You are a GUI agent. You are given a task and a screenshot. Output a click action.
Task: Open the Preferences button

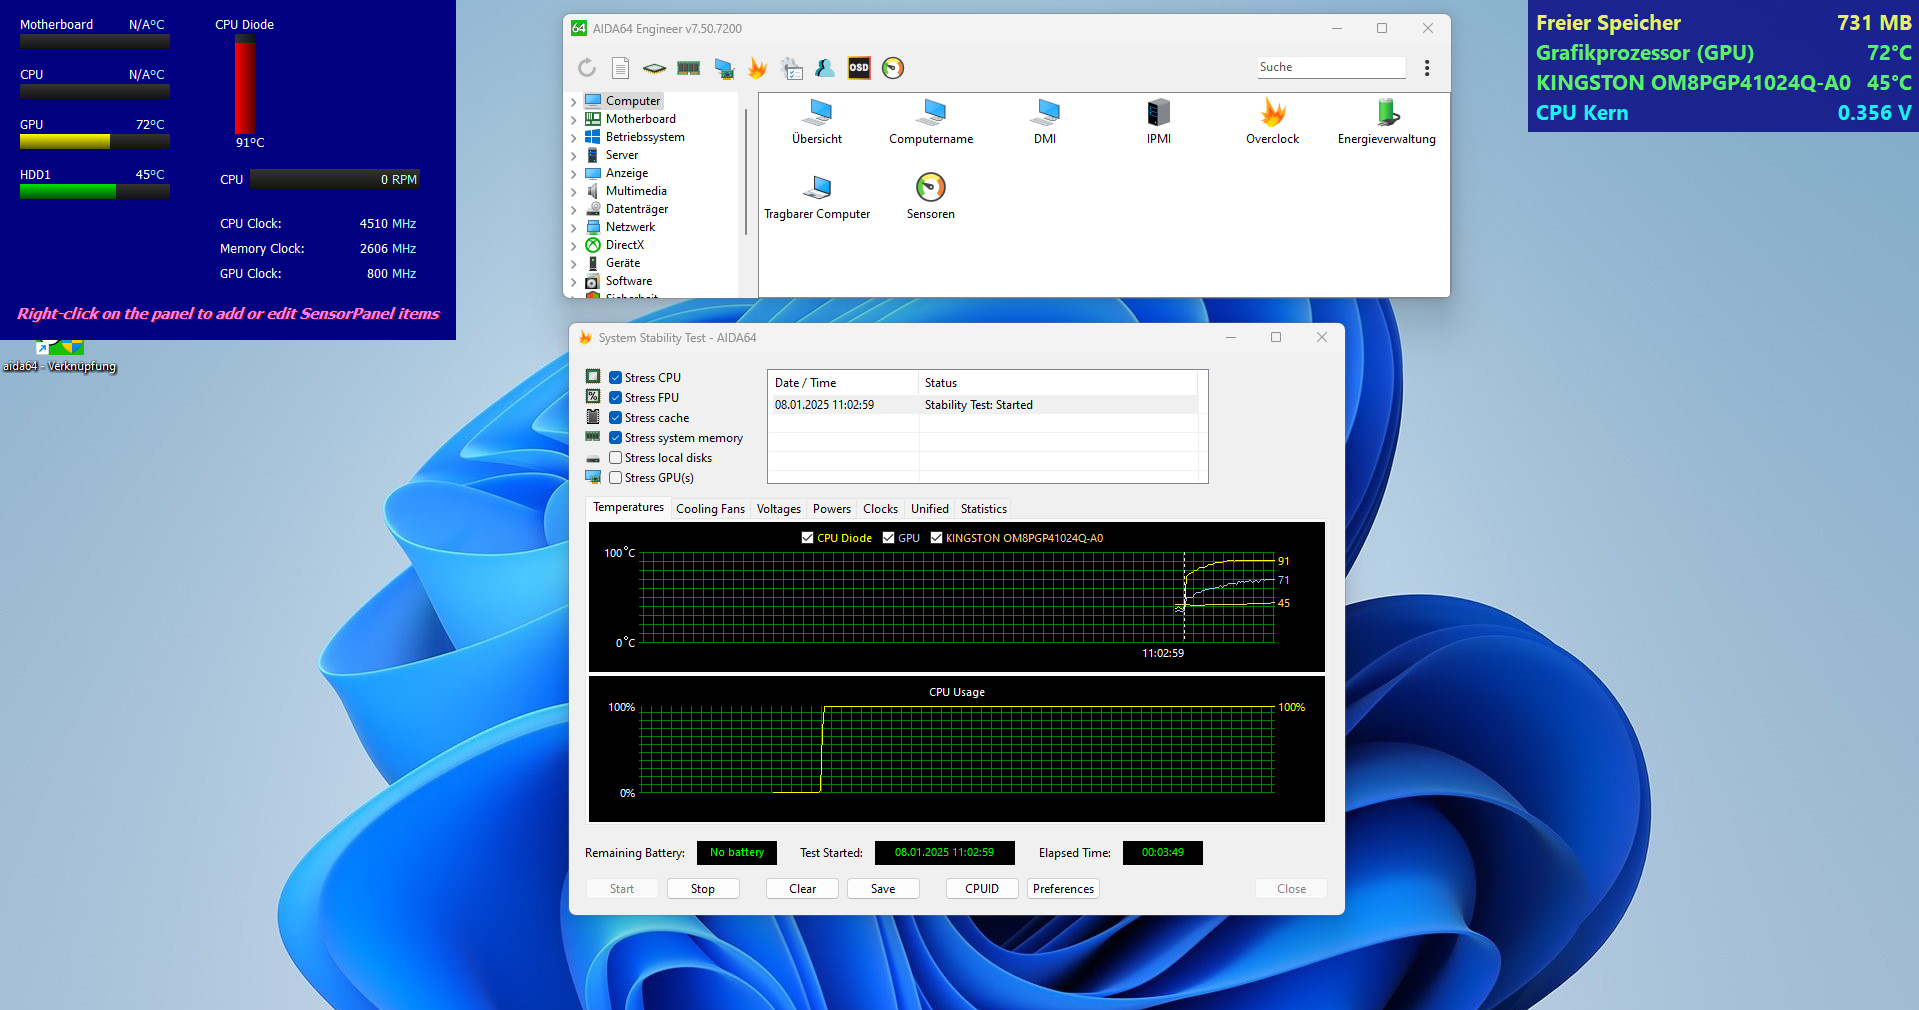[1063, 889]
